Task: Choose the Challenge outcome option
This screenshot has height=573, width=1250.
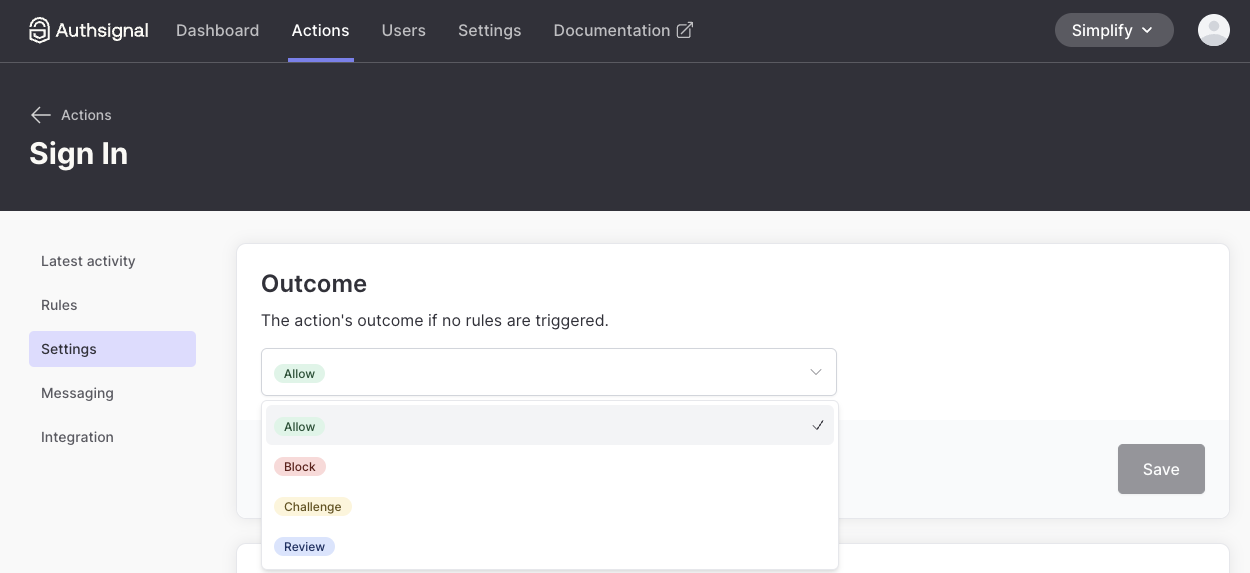Action: click(550, 506)
